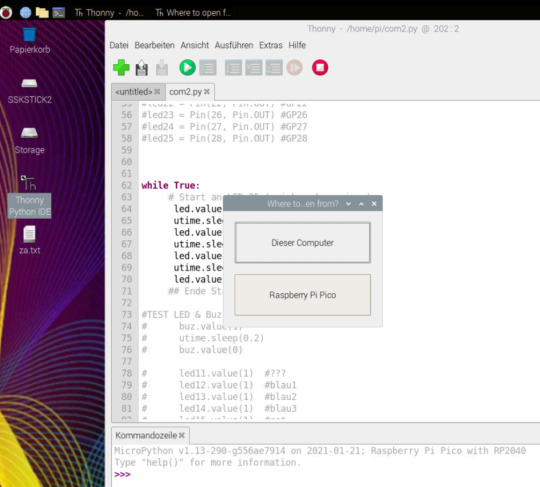Open the Raspberry Pi start menu
This screenshot has height=487, width=540.
tap(6, 13)
